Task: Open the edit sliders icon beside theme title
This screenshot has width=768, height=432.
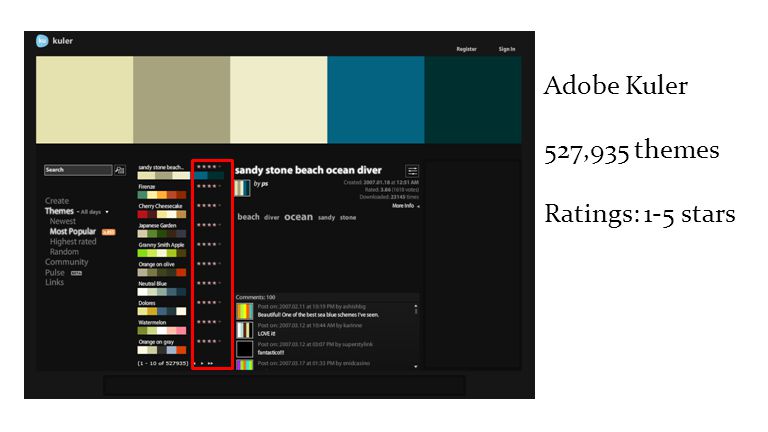Action: point(412,171)
